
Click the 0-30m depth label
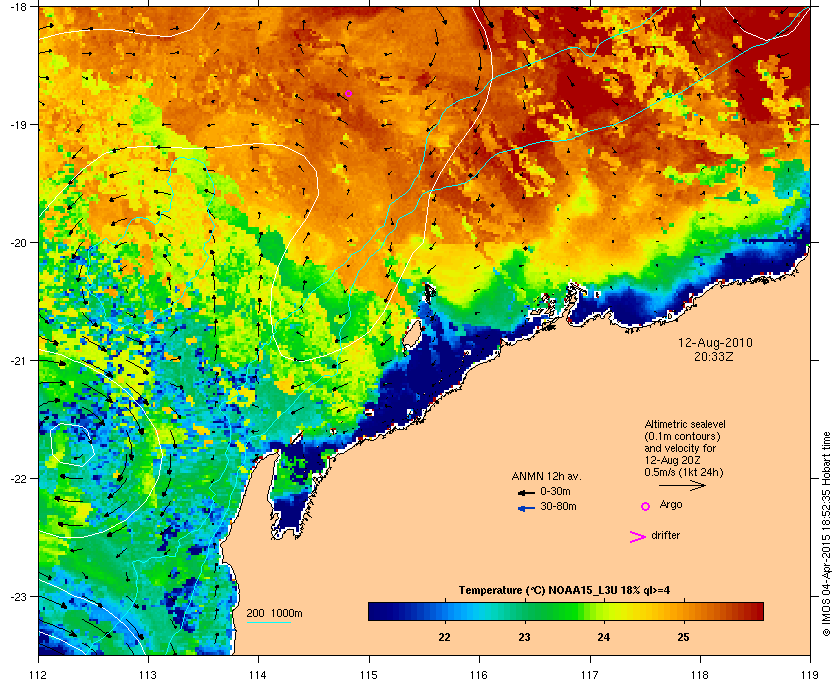555,491
